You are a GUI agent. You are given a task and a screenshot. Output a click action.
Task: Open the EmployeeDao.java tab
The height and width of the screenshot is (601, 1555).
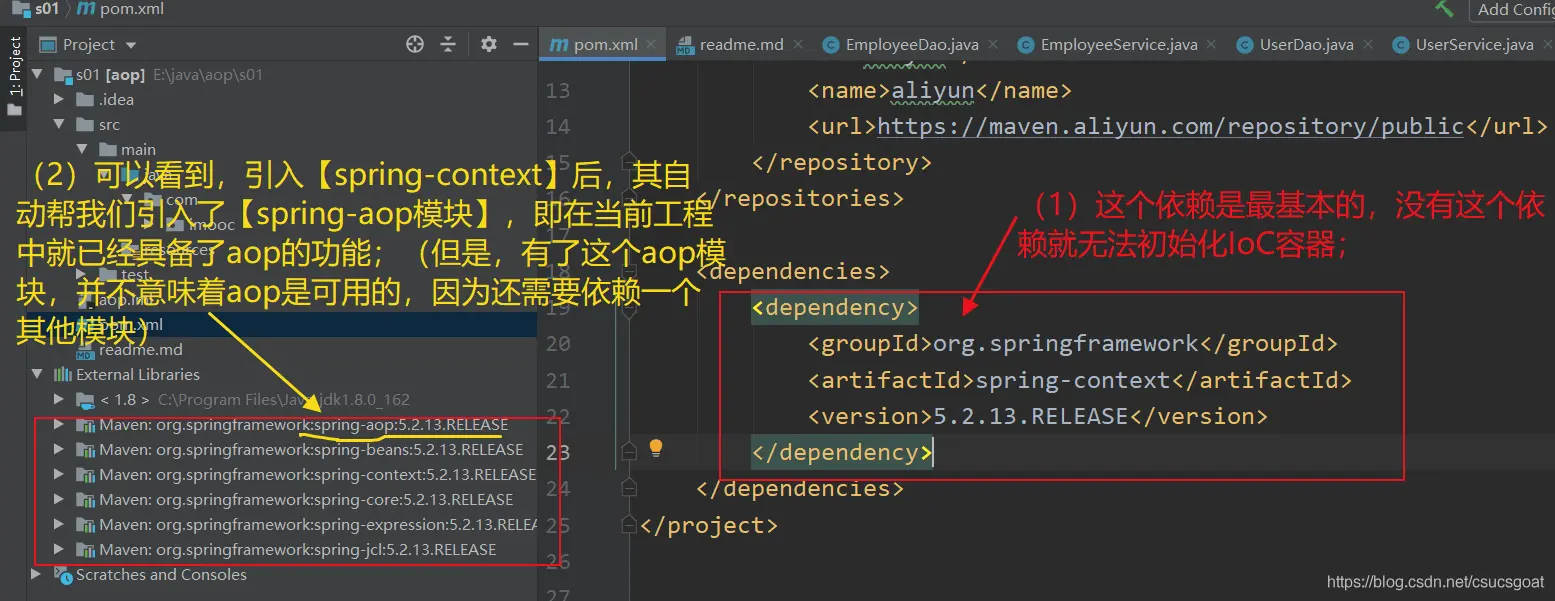(911, 44)
